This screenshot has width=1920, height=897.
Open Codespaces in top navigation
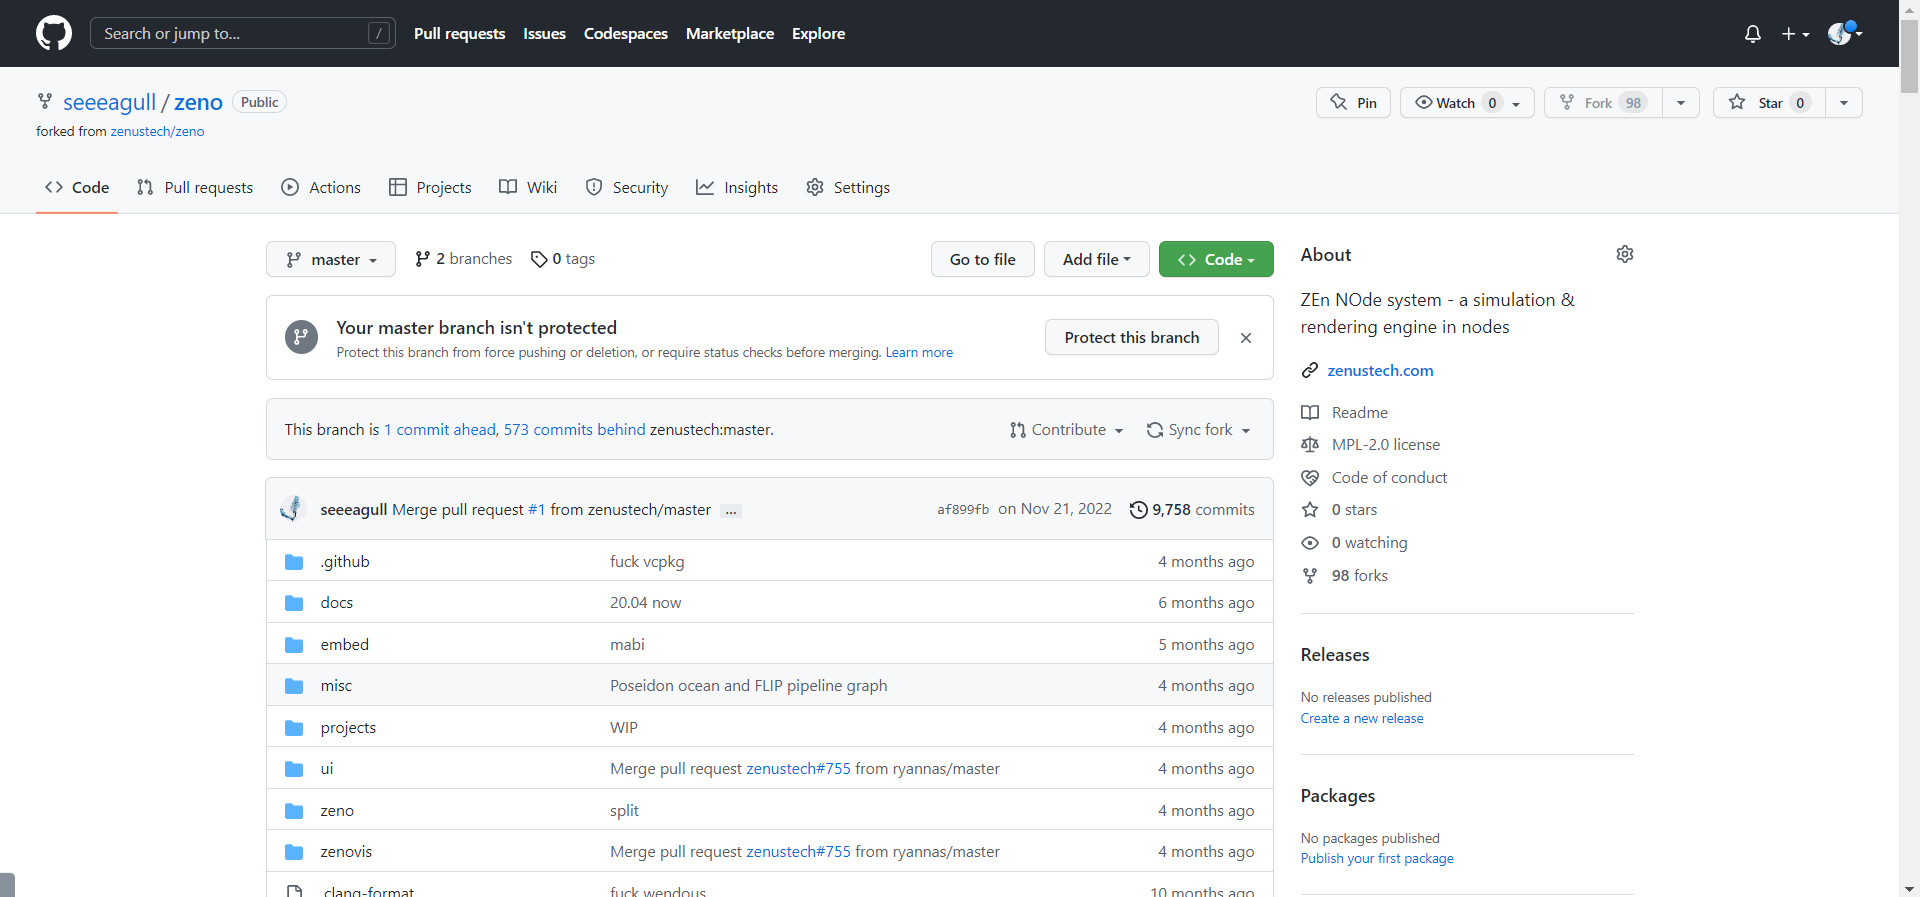tap(625, 33)
